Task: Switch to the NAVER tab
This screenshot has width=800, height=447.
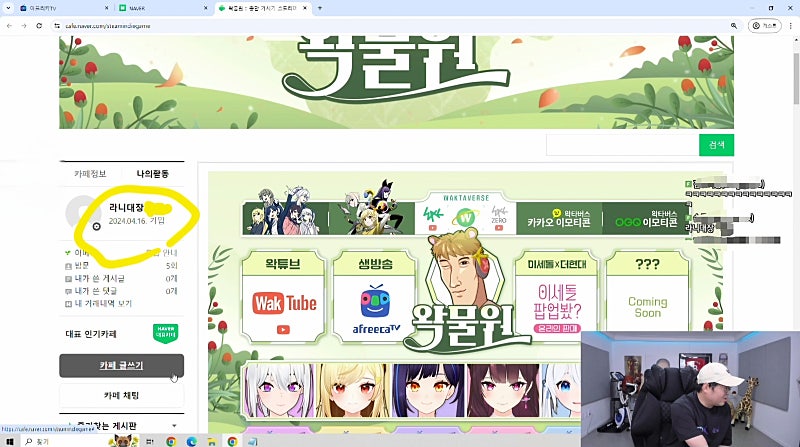Action: click(x=162, y=8)
